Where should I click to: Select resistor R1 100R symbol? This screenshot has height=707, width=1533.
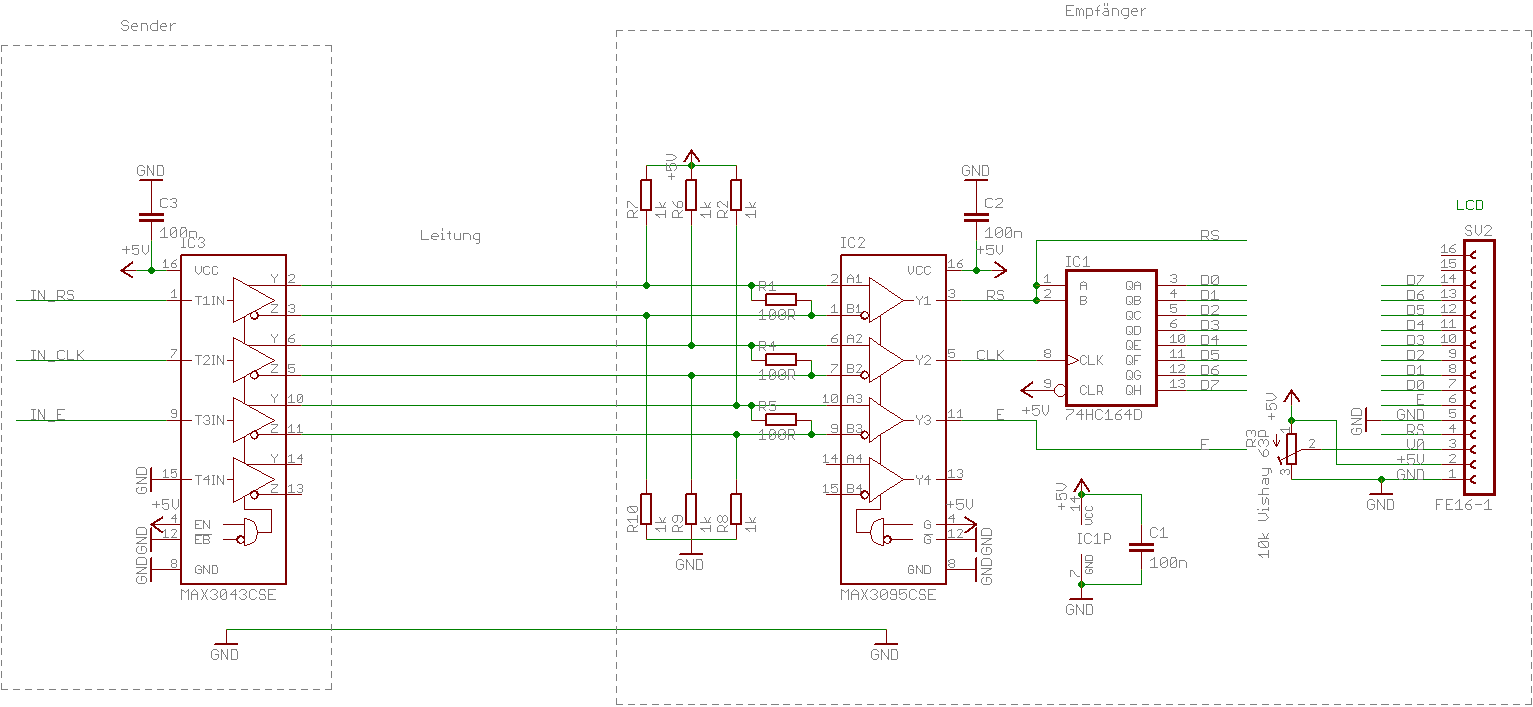pos(781,299)
